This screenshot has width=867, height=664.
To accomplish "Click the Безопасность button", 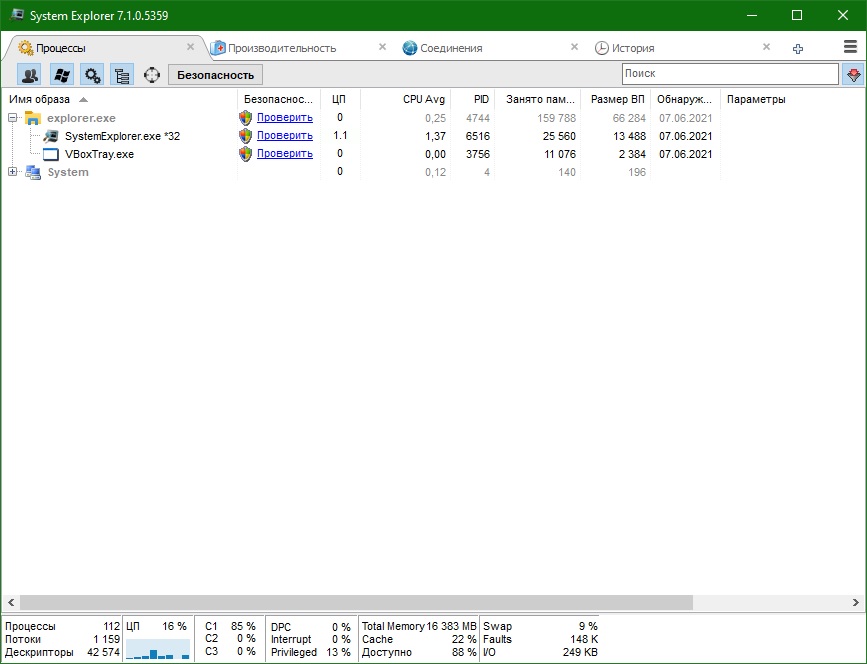I will [x=215, y=75].
